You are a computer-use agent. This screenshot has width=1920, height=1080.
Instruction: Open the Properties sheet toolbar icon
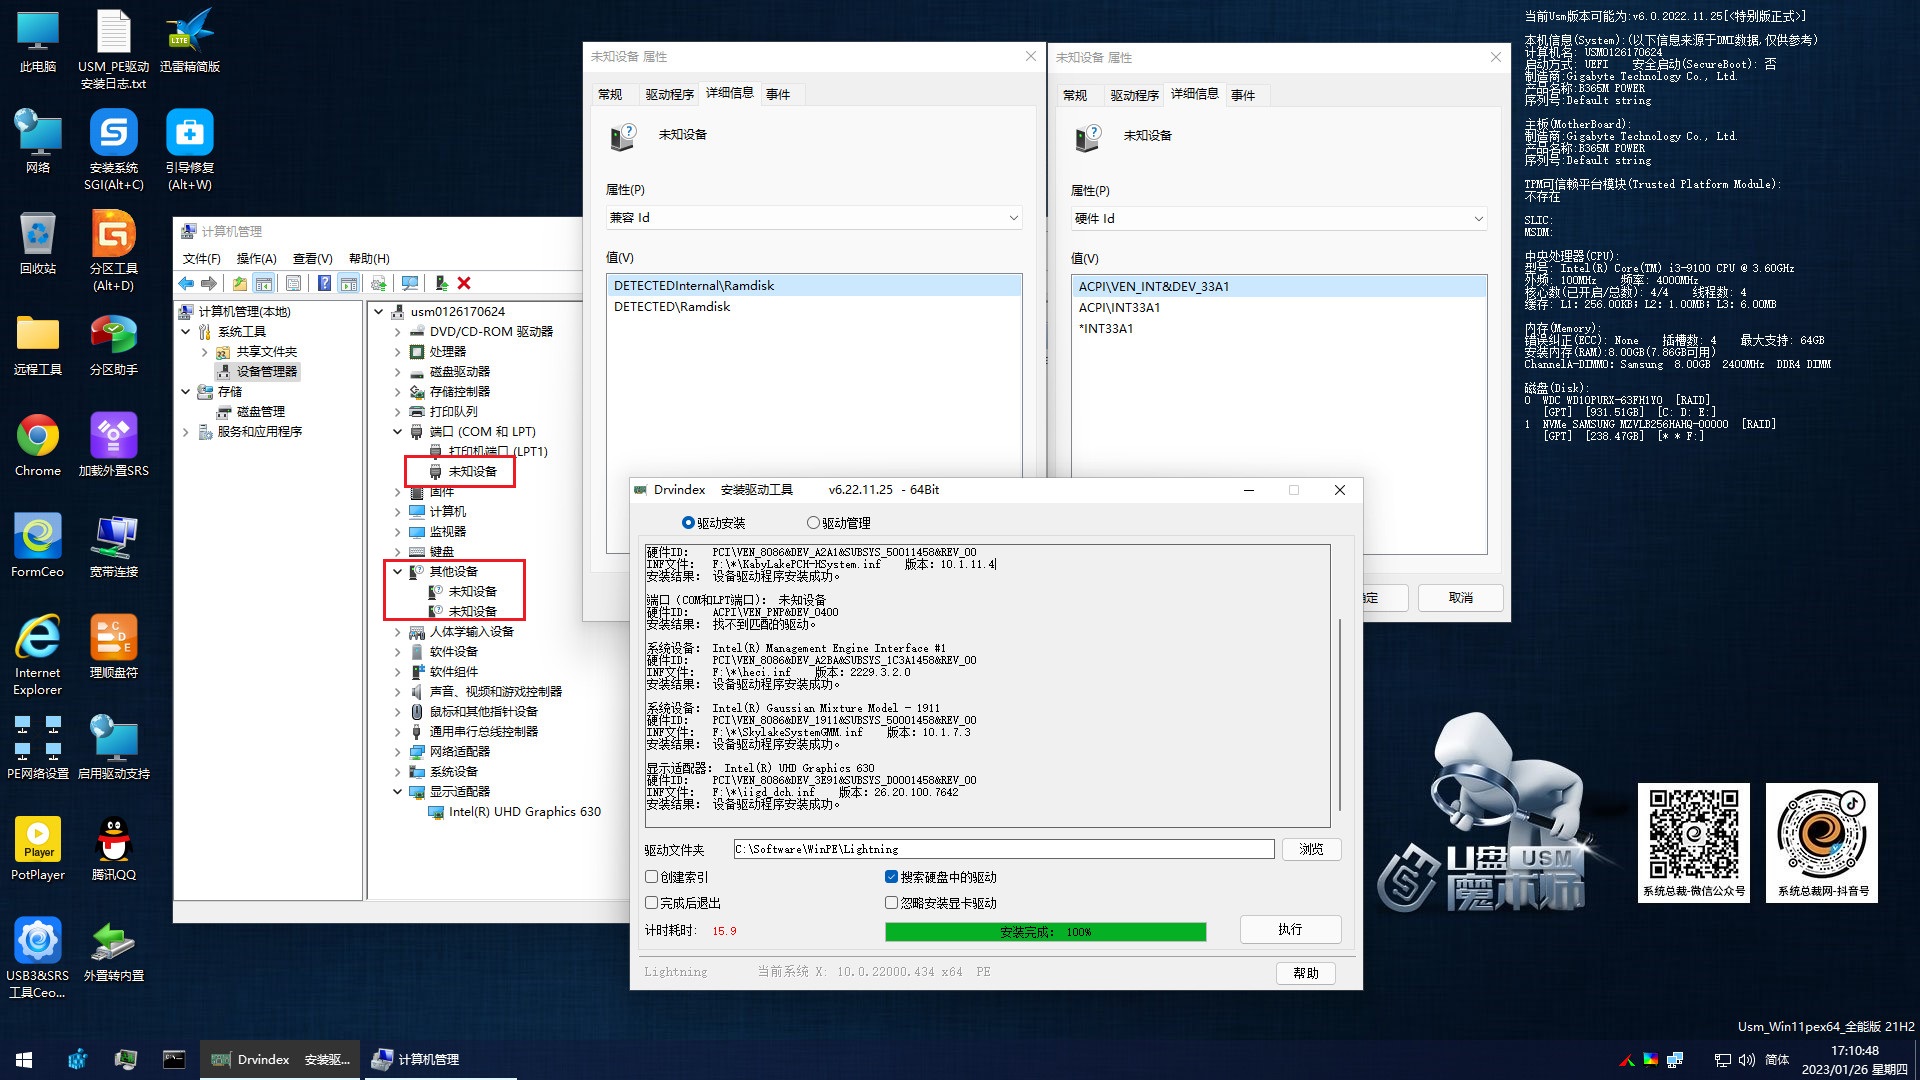click(x=293, y=284)
